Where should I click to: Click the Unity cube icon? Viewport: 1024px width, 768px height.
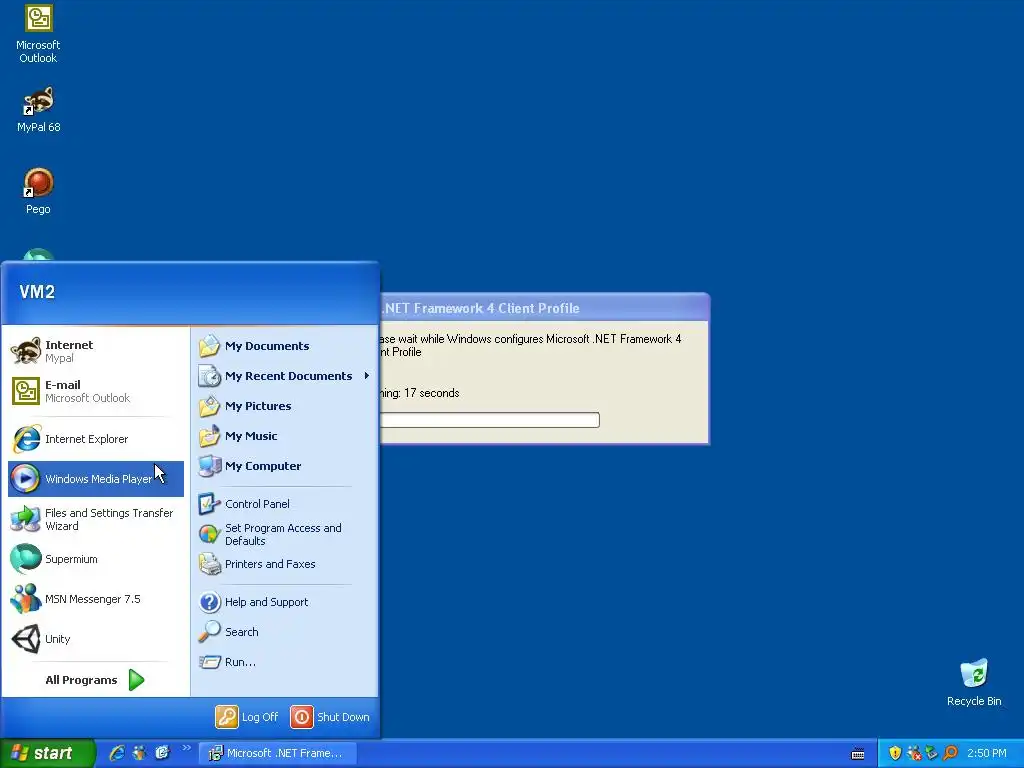tap(25, 639)
